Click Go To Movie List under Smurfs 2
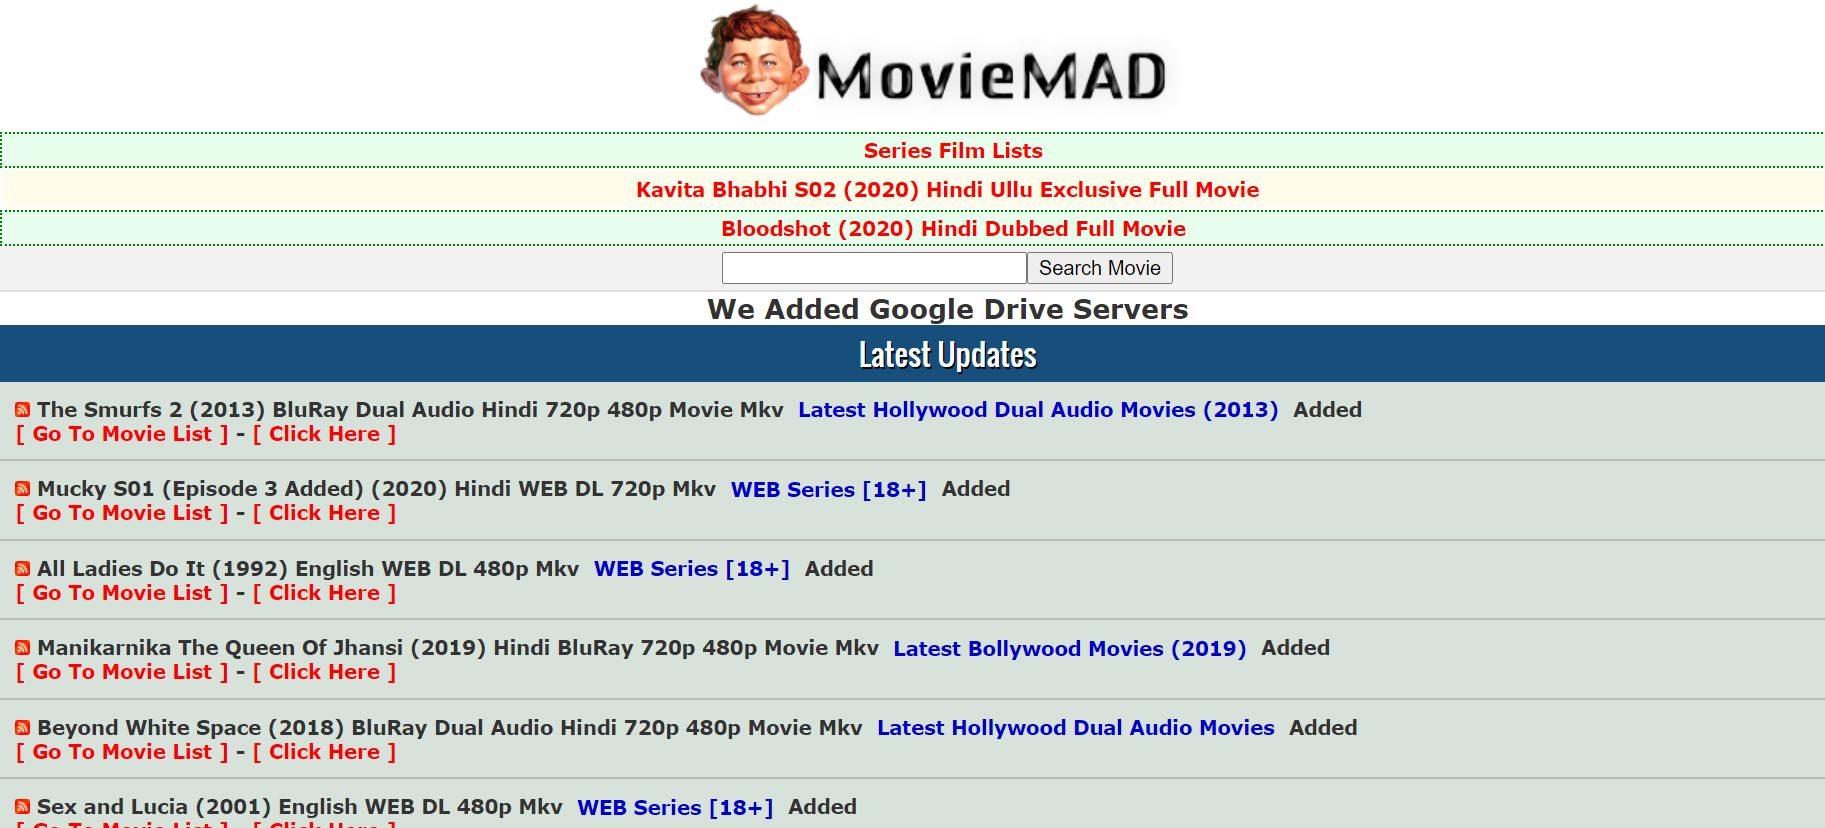Image resolution: width=1825 pixels, height=828 pixels. click(x=122, y=434)
